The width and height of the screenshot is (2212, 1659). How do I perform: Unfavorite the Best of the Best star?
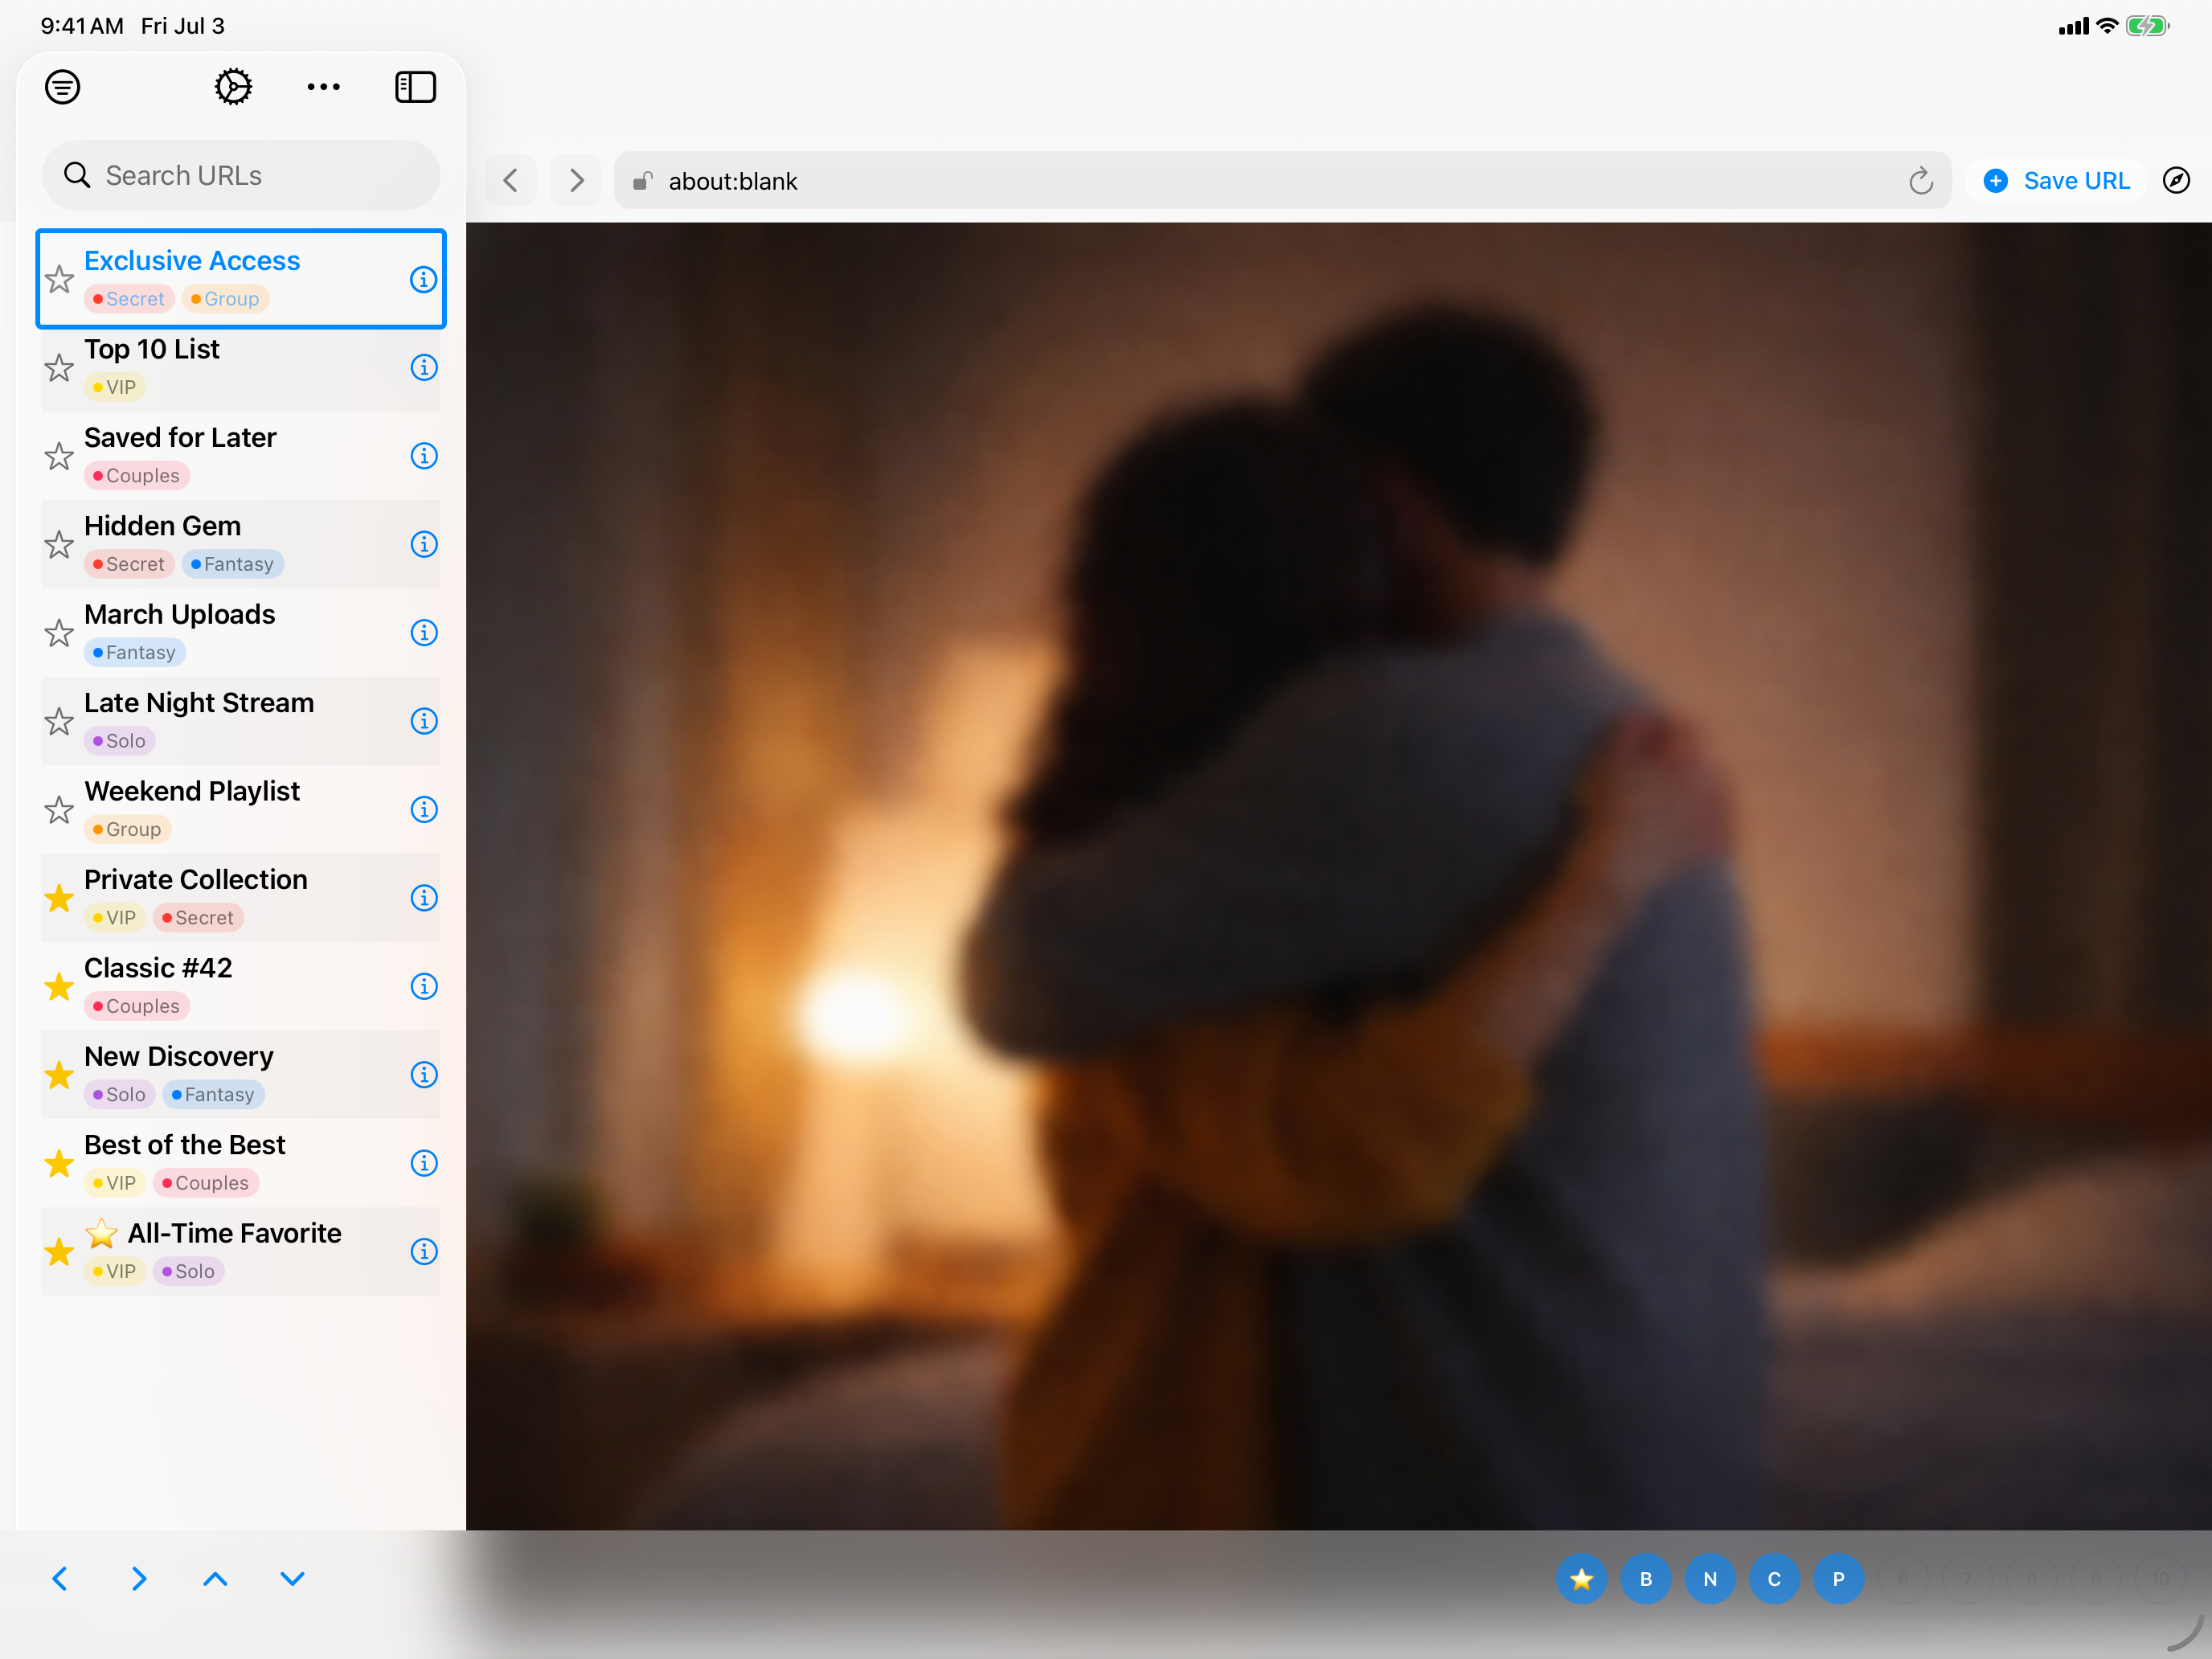click(x=59, y=1163)
